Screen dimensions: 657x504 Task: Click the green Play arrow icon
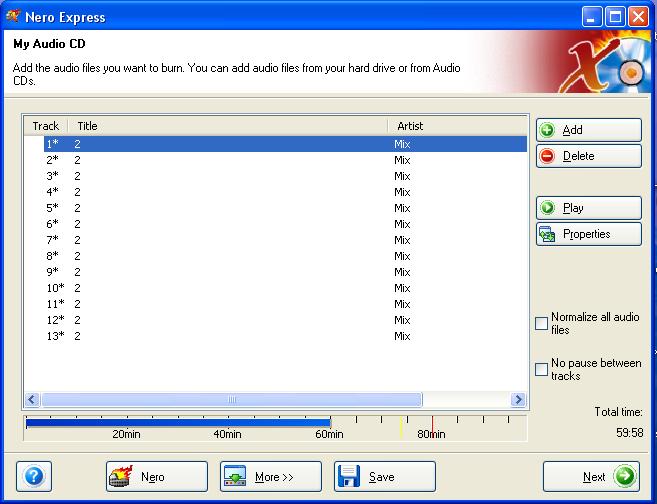click(x=547, y=208)
